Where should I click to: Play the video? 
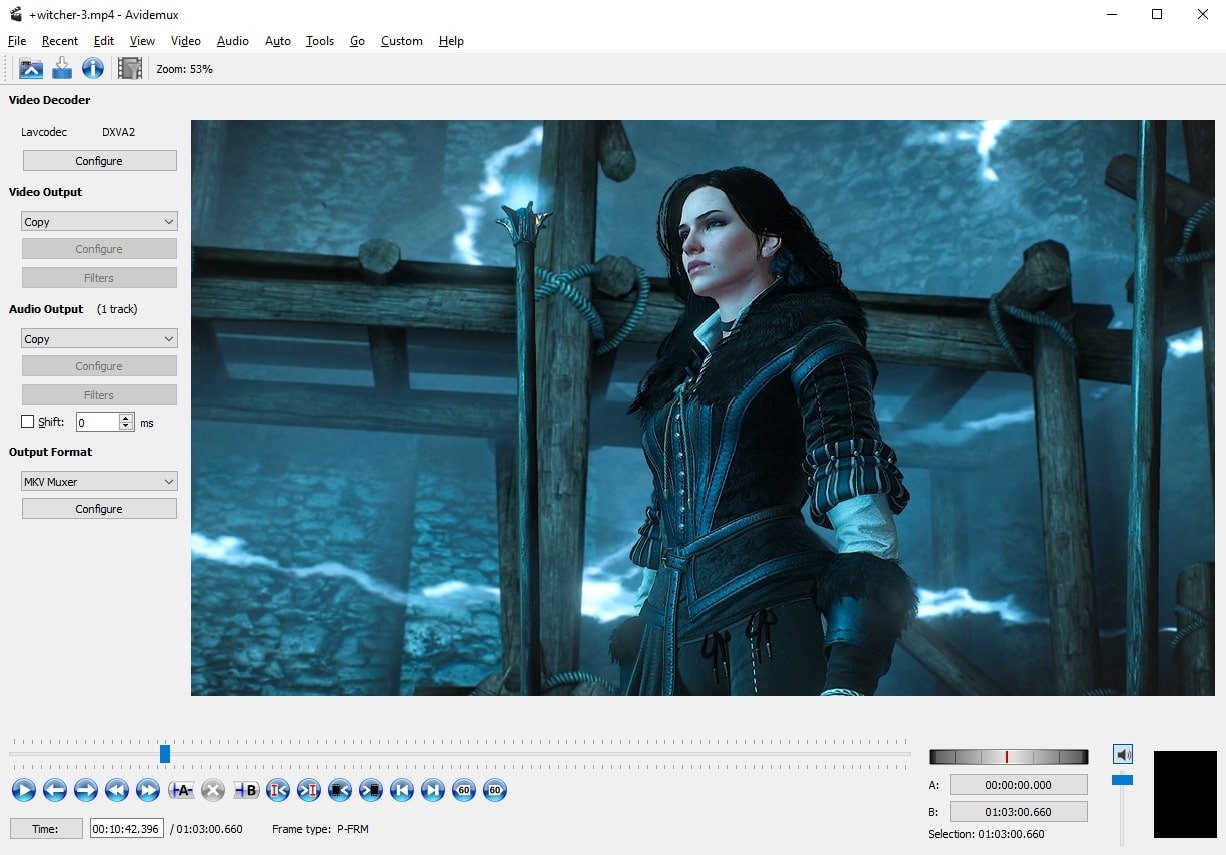coord(24,790)
